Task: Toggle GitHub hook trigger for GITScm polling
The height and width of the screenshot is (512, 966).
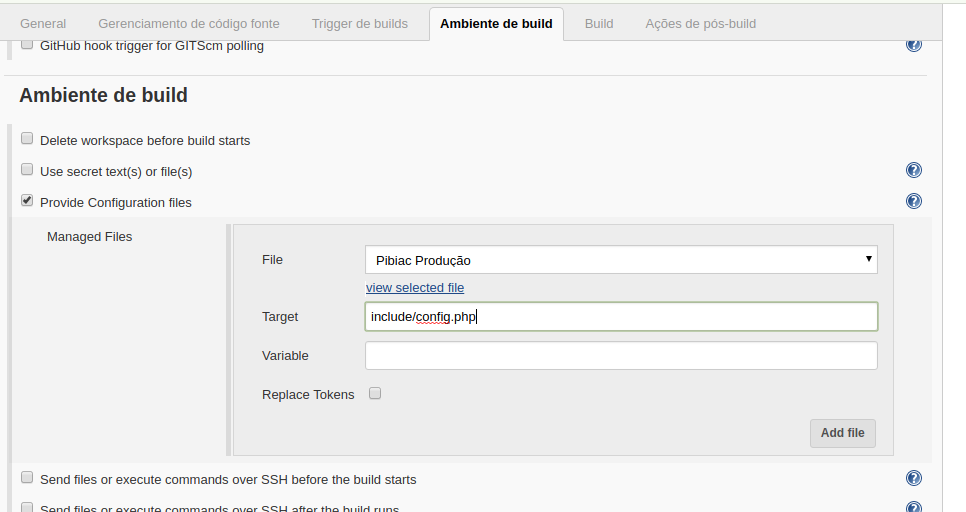Action: (x=27, y=44)
